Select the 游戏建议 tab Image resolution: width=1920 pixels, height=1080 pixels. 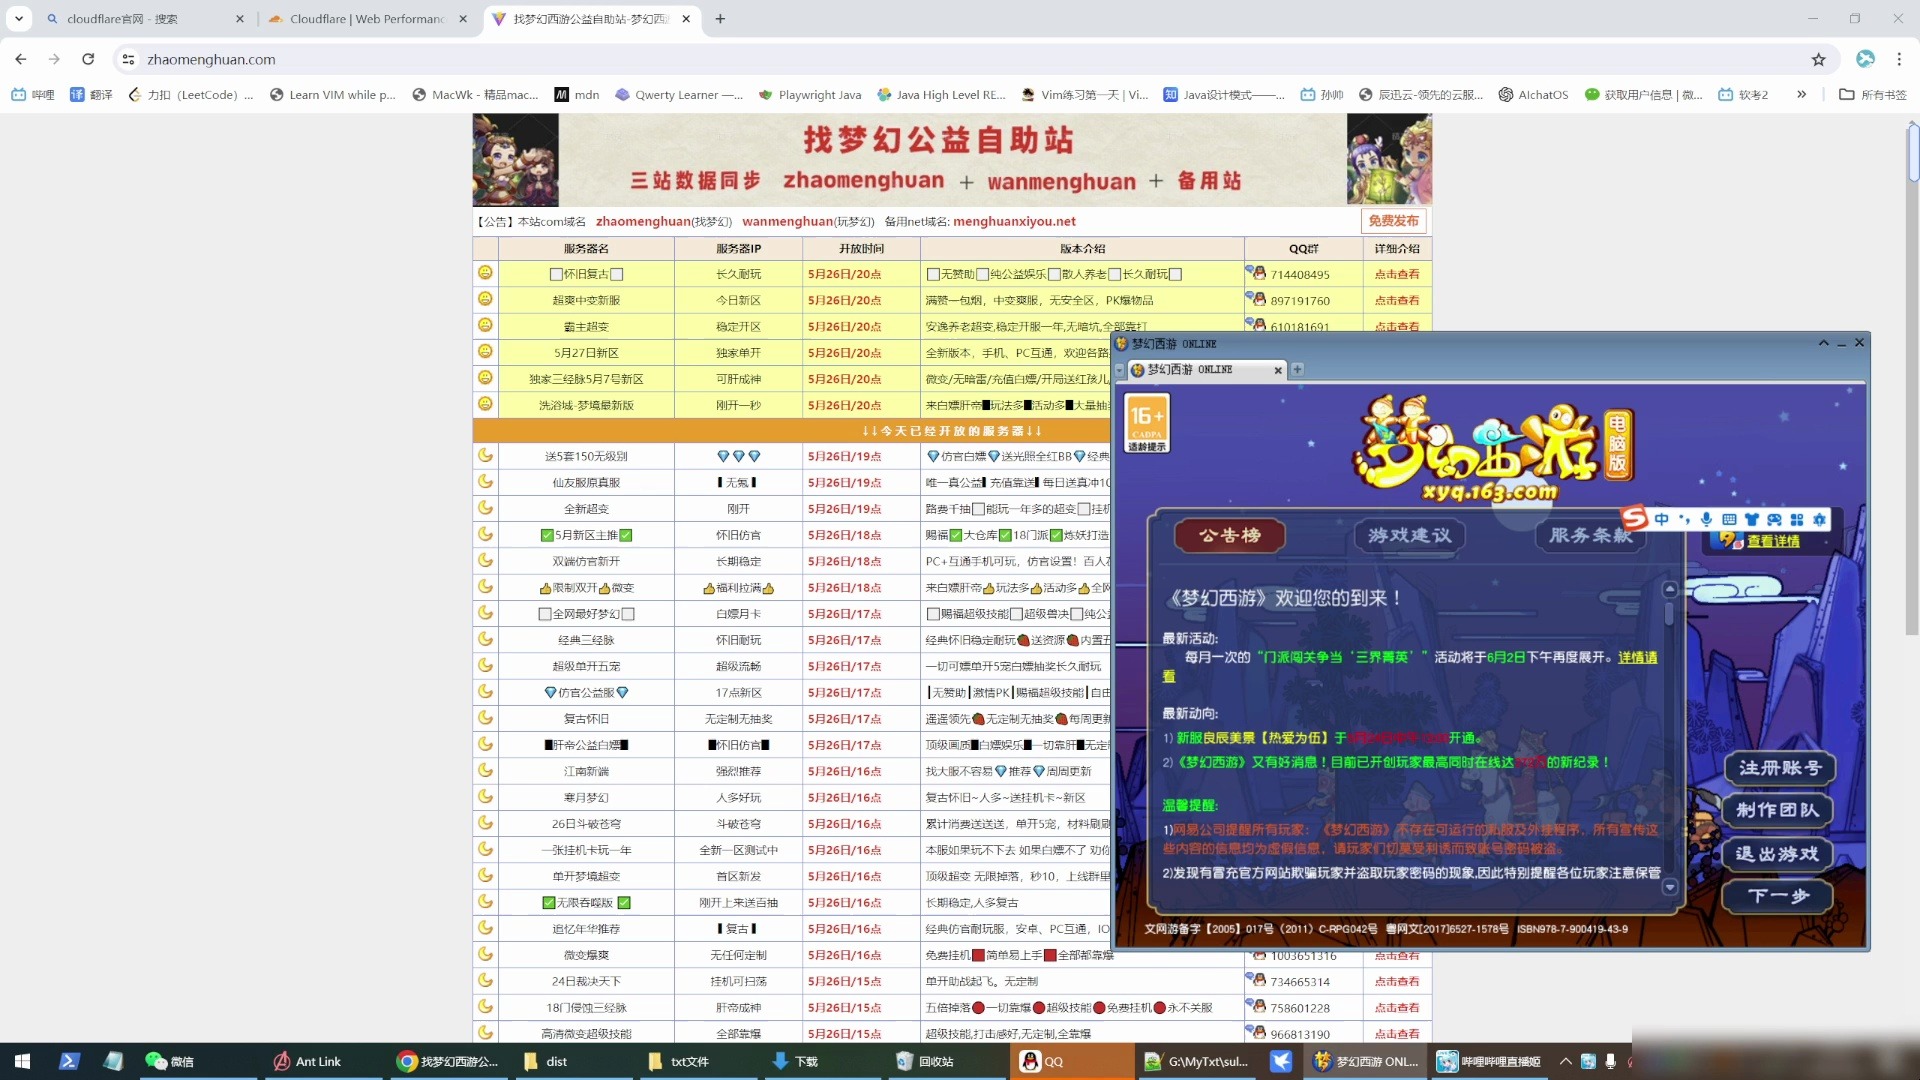click(1409, 536)
